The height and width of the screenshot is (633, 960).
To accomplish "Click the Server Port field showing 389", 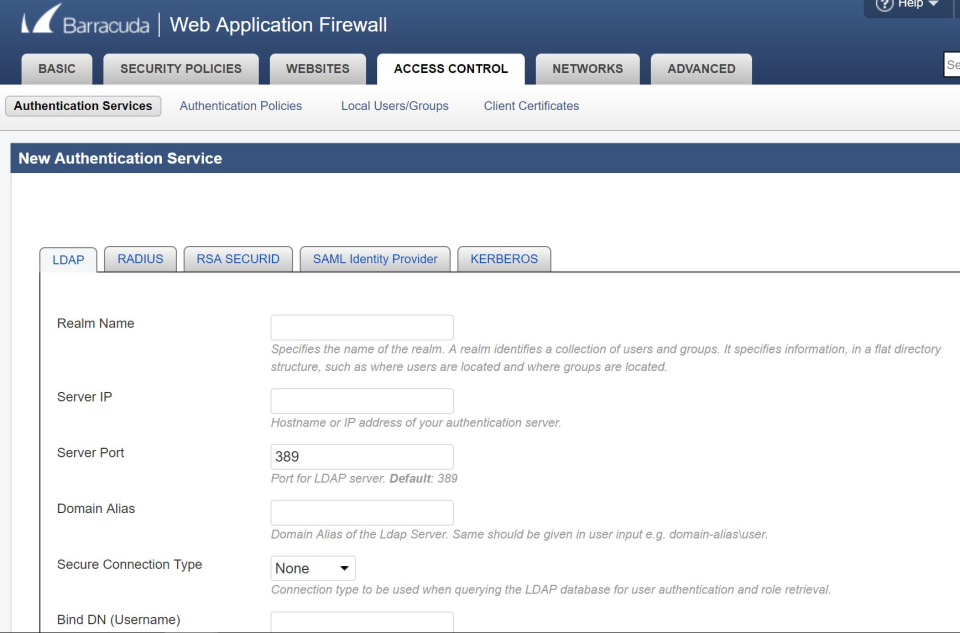I will (x=361, y=457).
